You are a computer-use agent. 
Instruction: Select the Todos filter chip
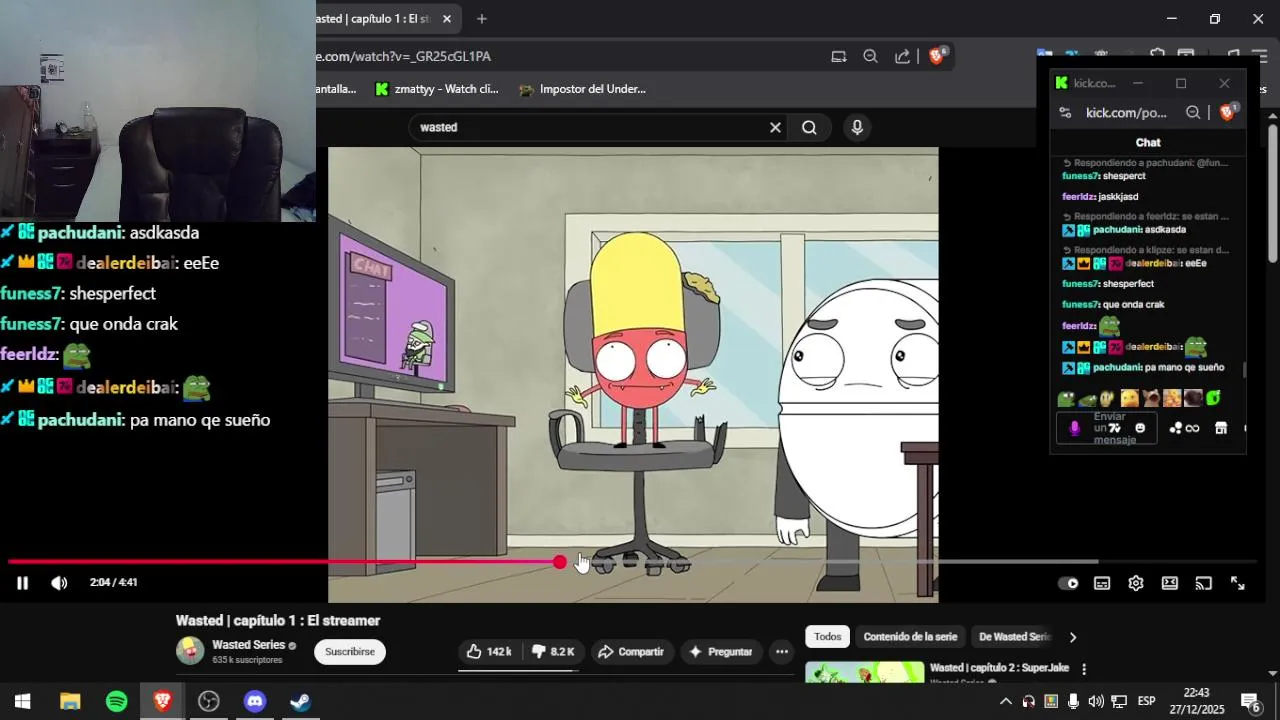point(827,637)
